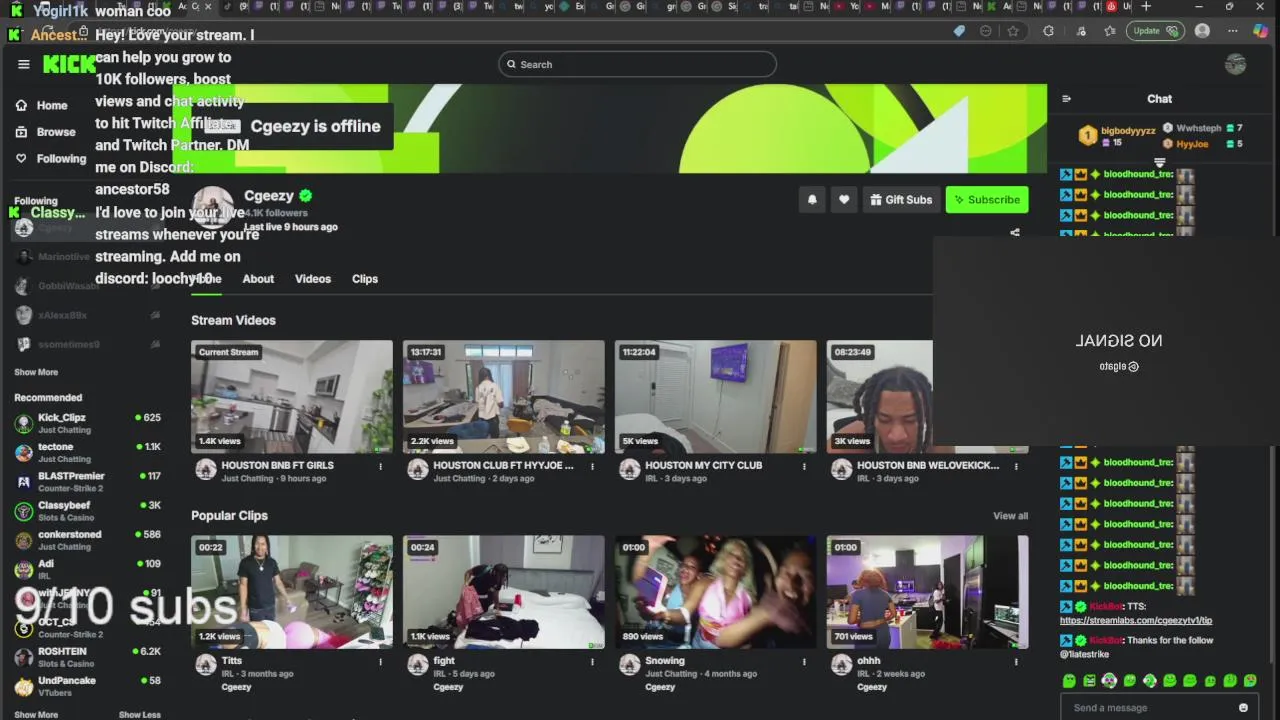Insert the first green emote into chat

(1069, 681)
